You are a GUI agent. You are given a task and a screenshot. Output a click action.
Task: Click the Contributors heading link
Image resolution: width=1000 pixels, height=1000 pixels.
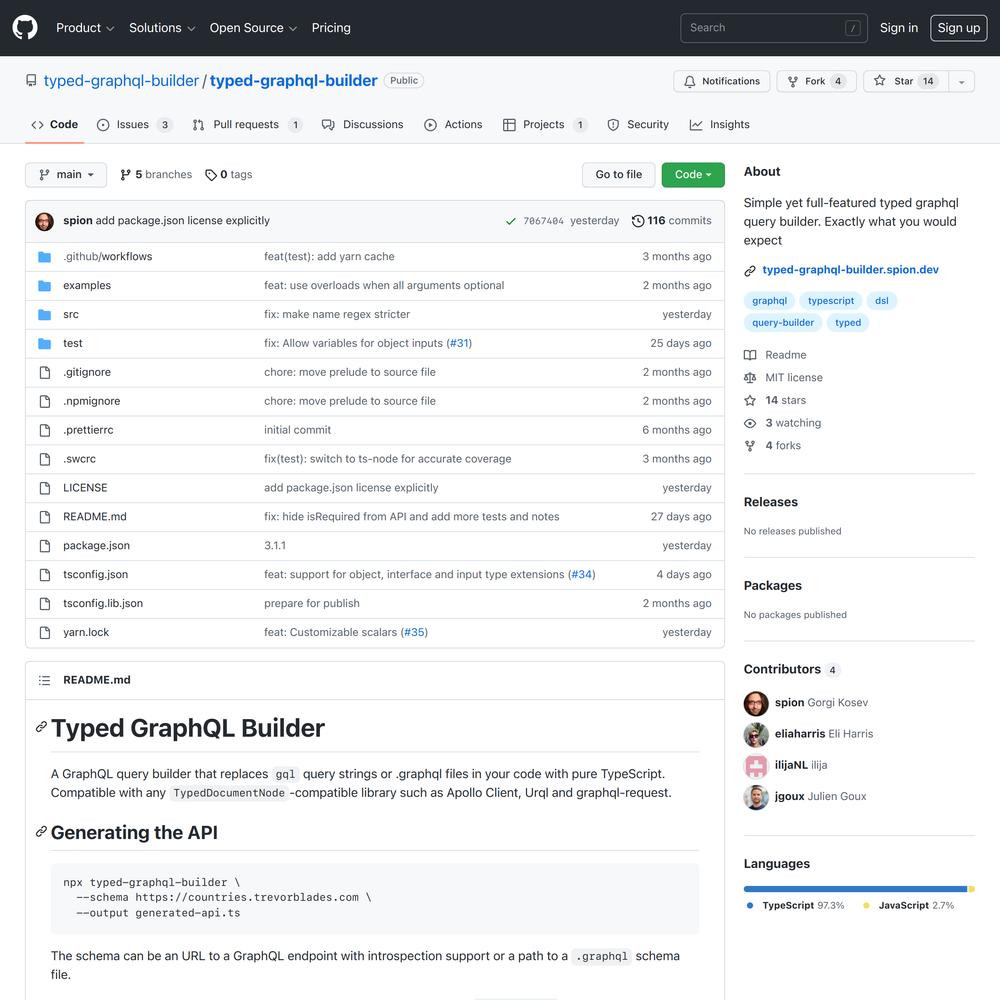coord(782,670)
